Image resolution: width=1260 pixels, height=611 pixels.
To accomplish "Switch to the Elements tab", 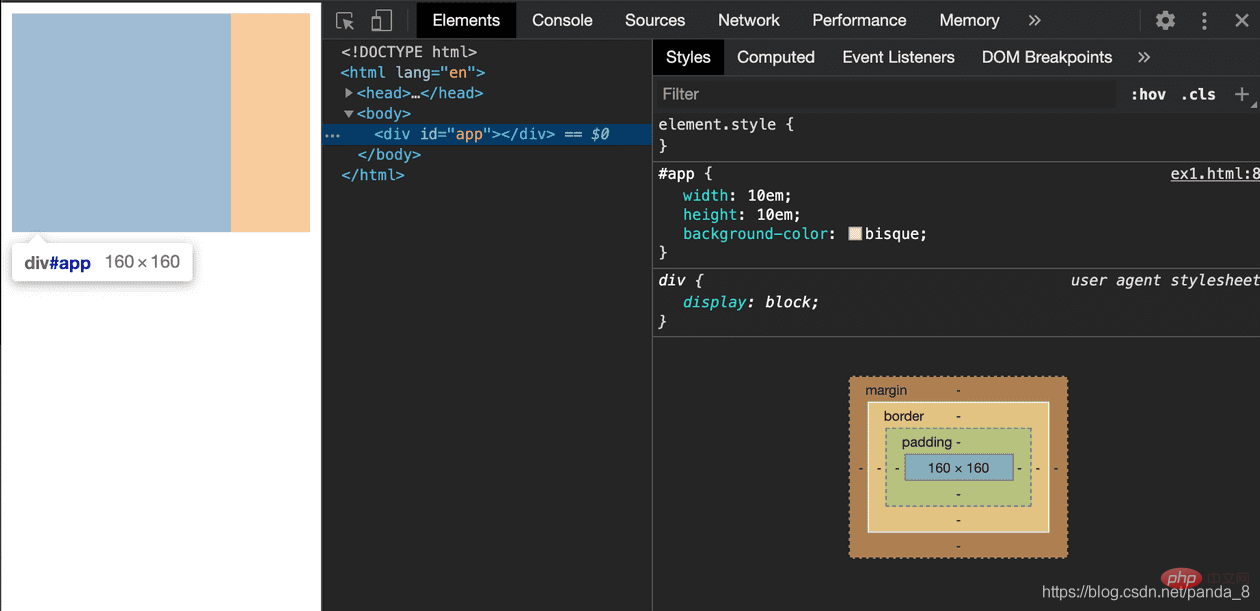I will coord(466,20).
